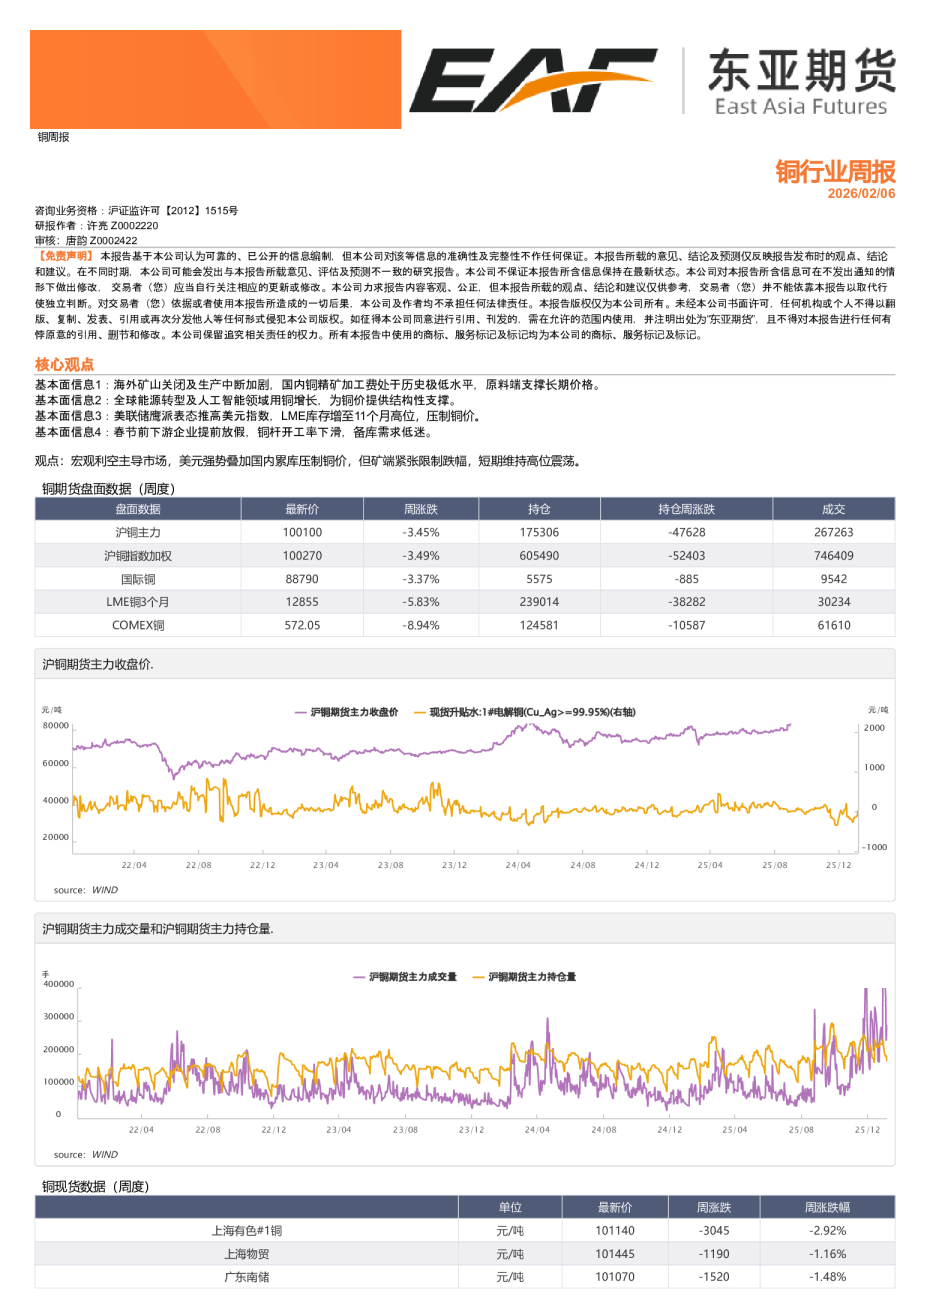Image resolution: width=930 pixels, height=1303 pixels.
Task: Click the 东亚期货 East Asia Futures brand name
Action: tap(801, 82)
